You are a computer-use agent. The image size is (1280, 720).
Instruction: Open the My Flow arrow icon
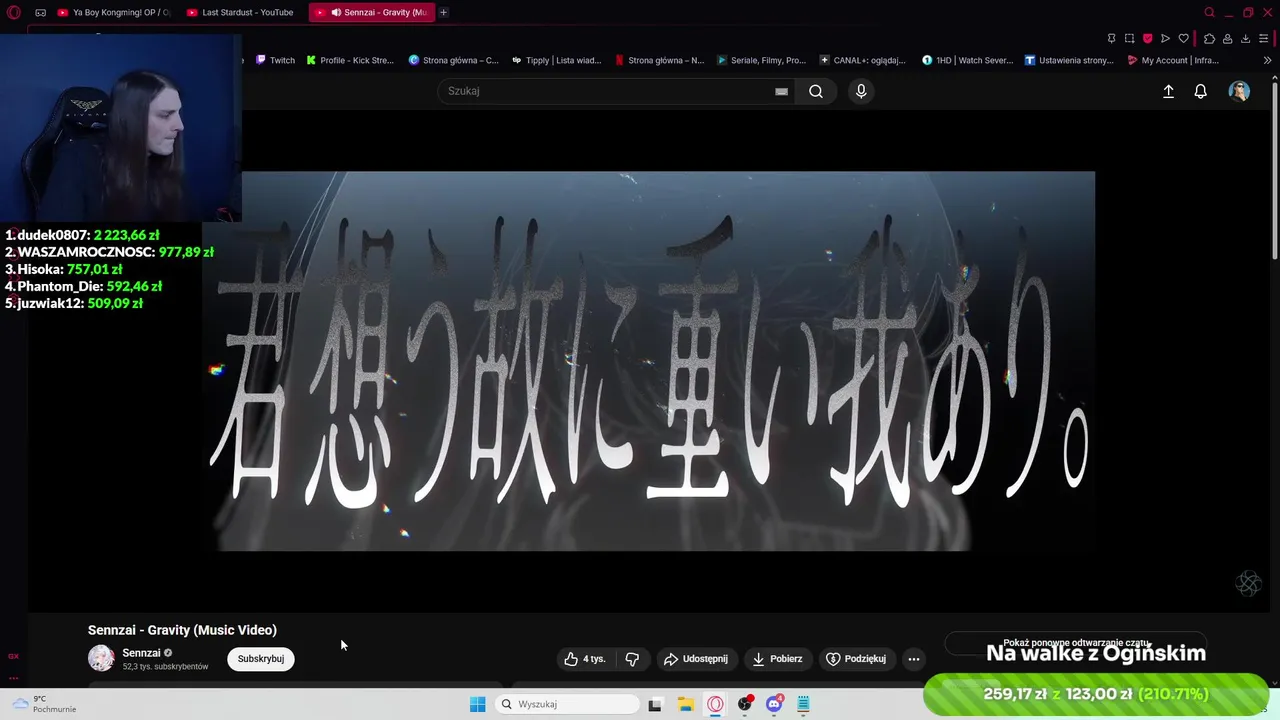click(1165, 38)
